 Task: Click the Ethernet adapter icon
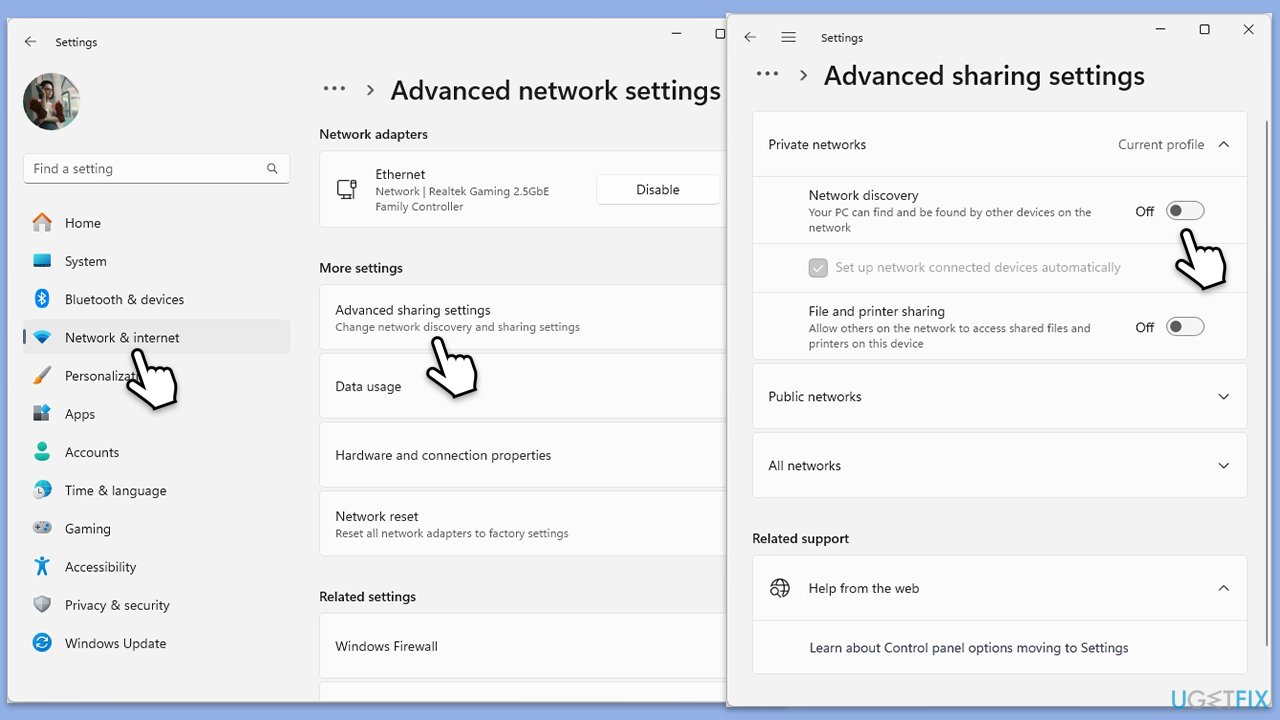click(347, 189)
